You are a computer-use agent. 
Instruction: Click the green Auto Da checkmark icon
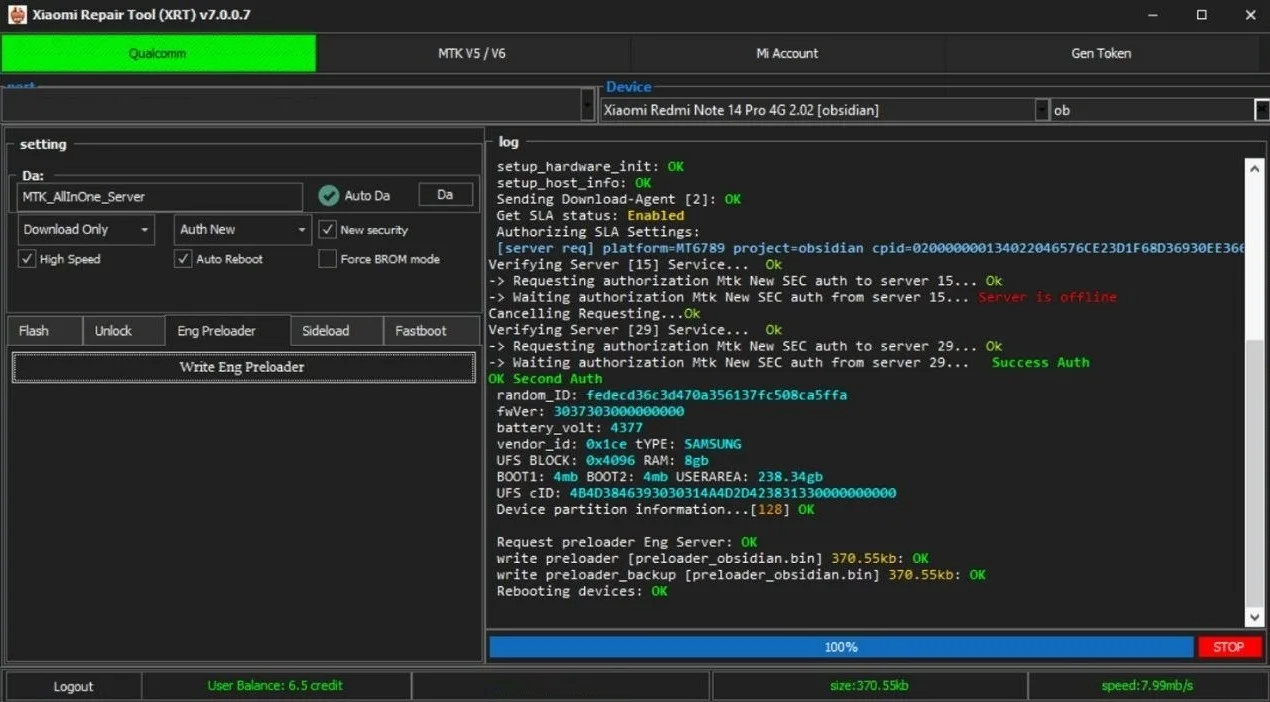click(329, 196)
